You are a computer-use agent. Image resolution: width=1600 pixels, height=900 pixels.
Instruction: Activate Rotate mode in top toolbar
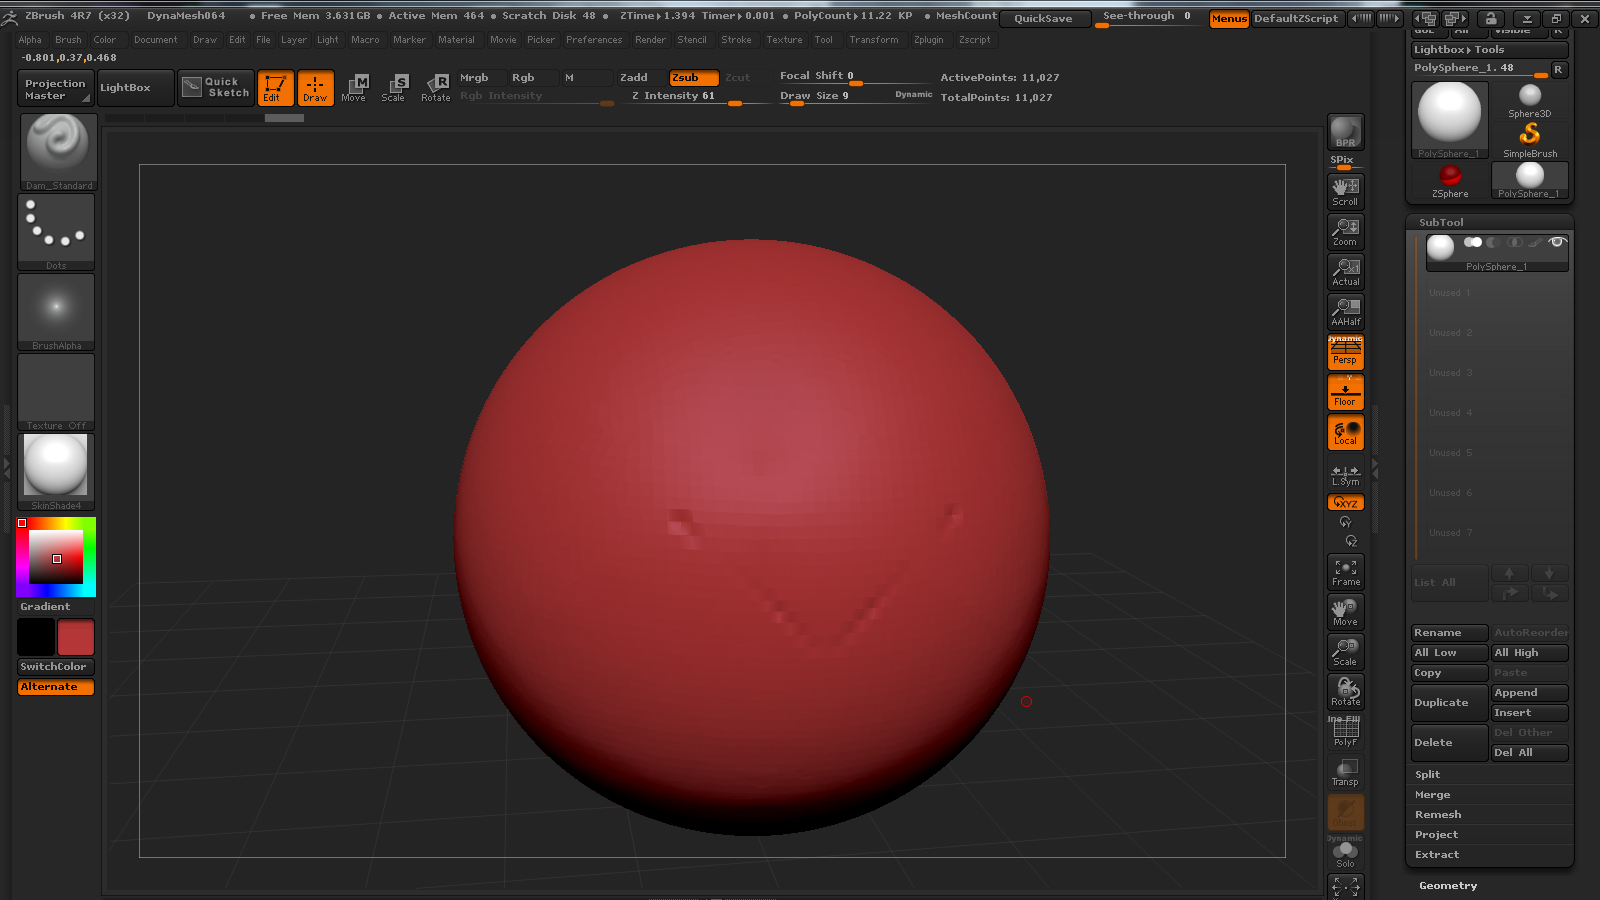tap(436, 88)
